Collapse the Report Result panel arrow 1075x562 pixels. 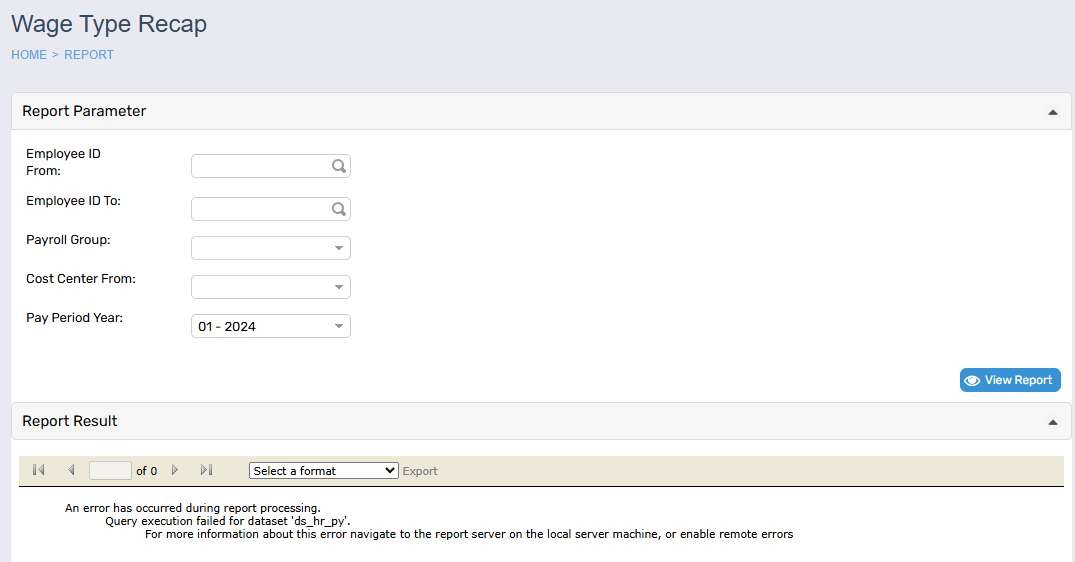pos(1052,422)
